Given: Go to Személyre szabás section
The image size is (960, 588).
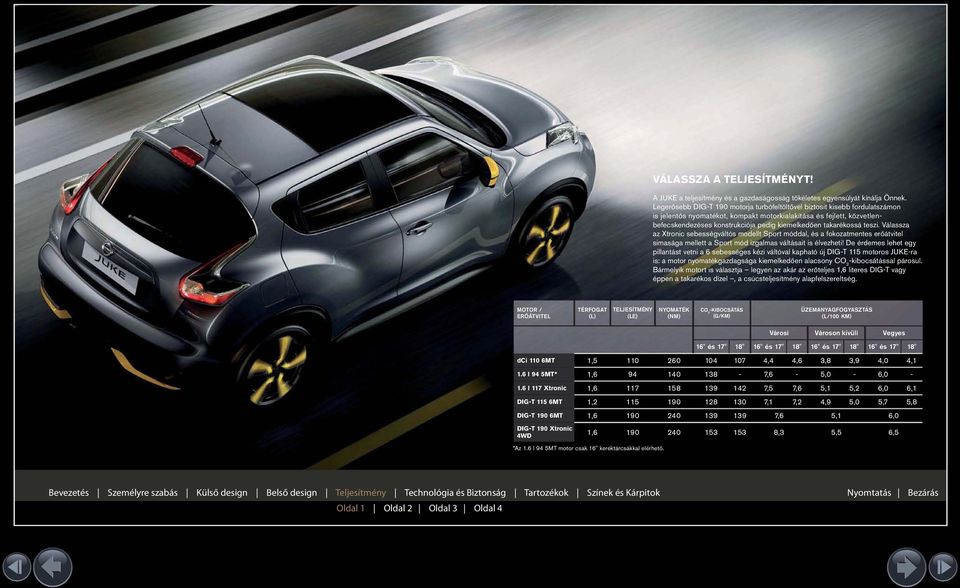Looking at the screenshot, I should (x=143, y=492).
